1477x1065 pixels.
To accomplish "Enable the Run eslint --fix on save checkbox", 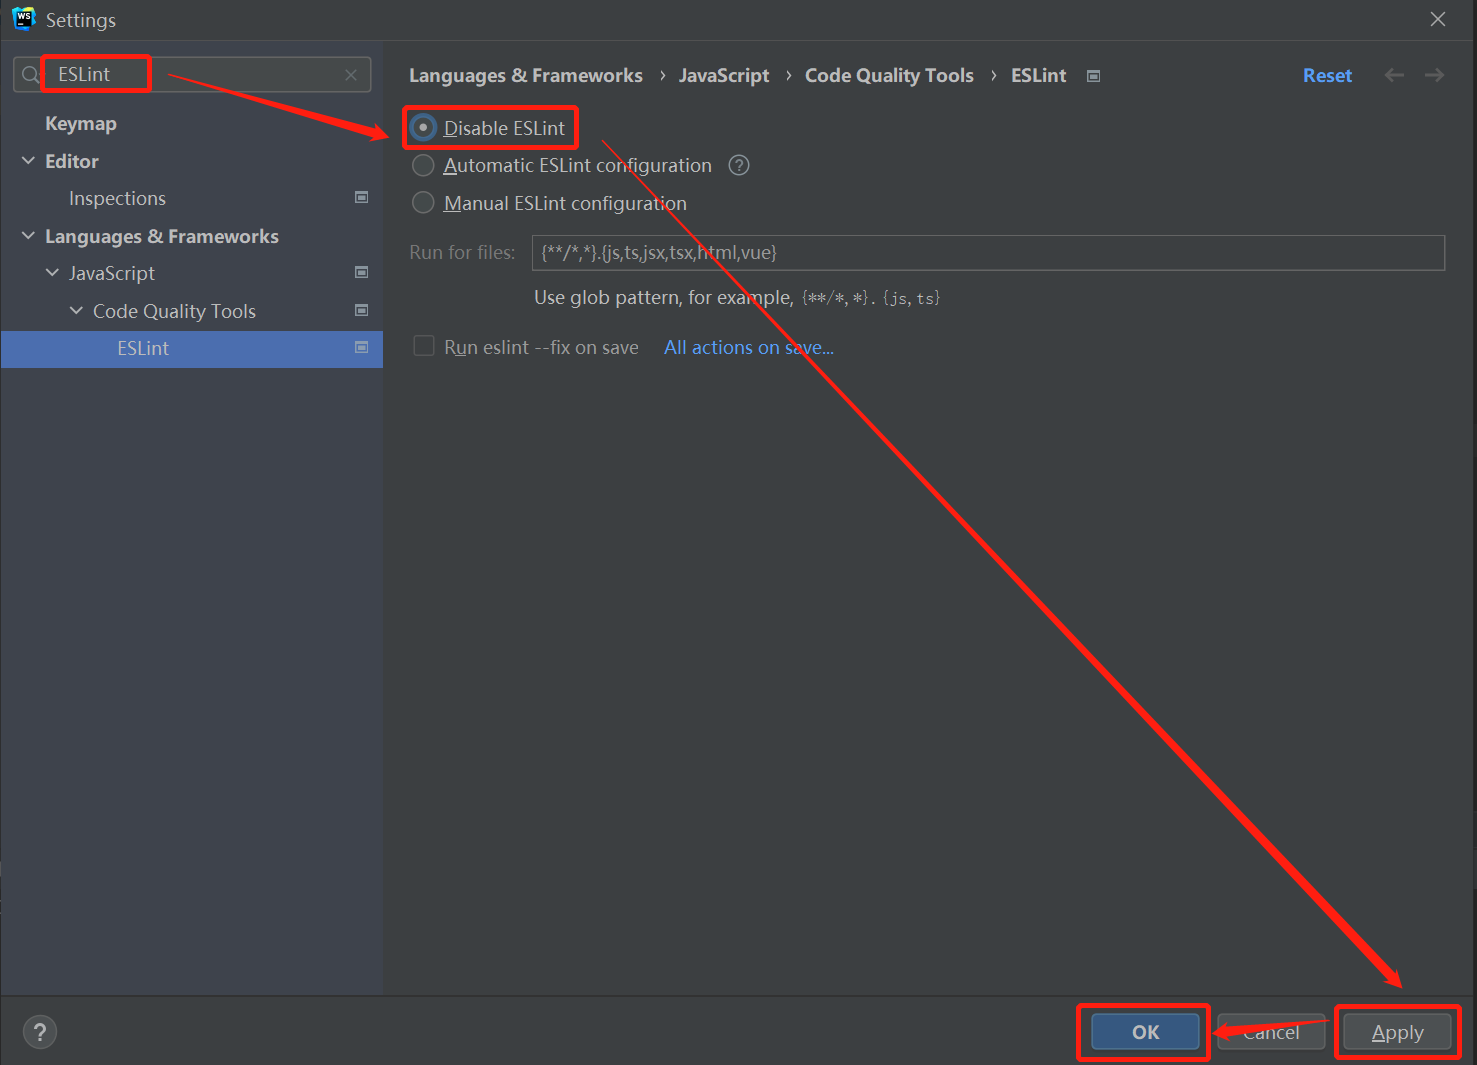I will pos(423,346).
